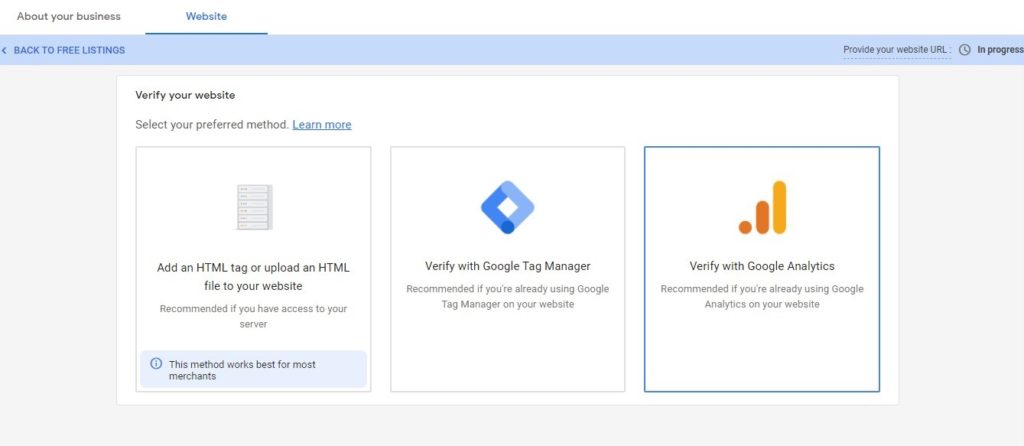Go back to free listings
Image resolution: width=1024 pixels, height=446 pixels.
(x=69, y=50)
